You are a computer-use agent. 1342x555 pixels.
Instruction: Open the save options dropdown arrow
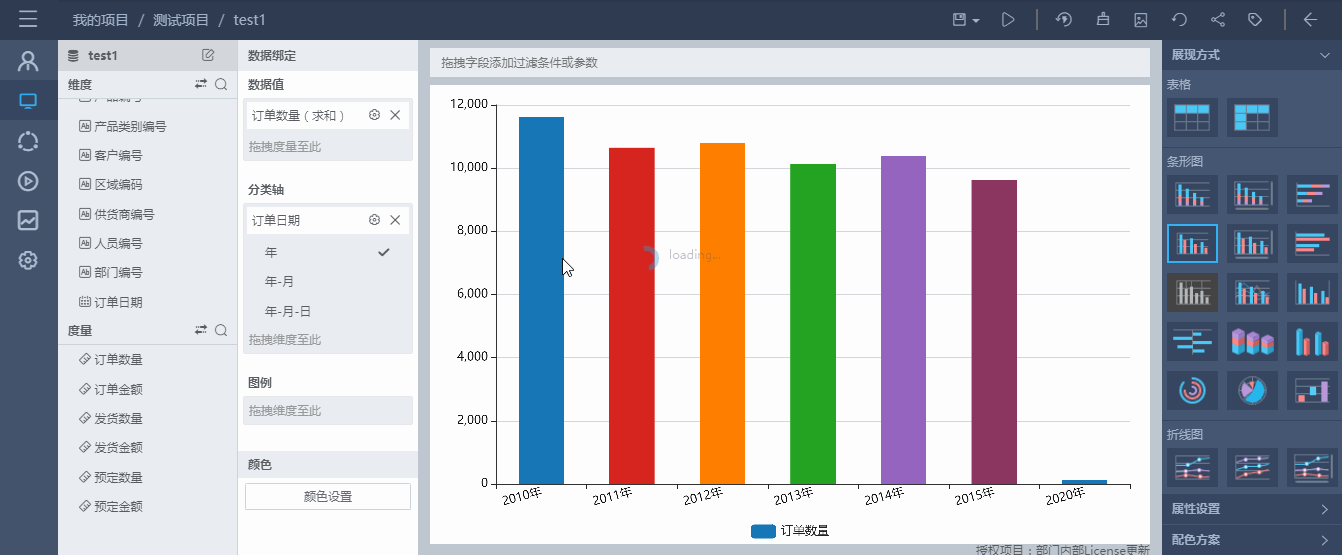pyautogui.click(x=976, y=21)
